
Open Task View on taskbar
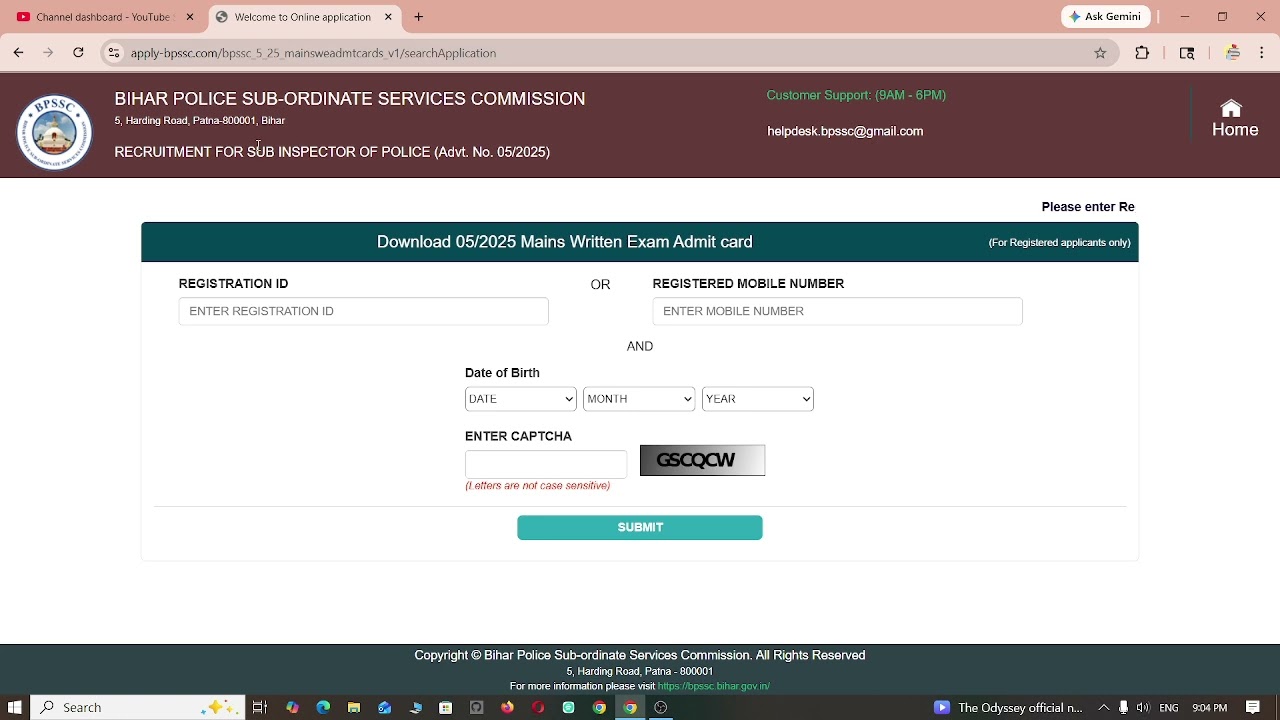point(260,707)
